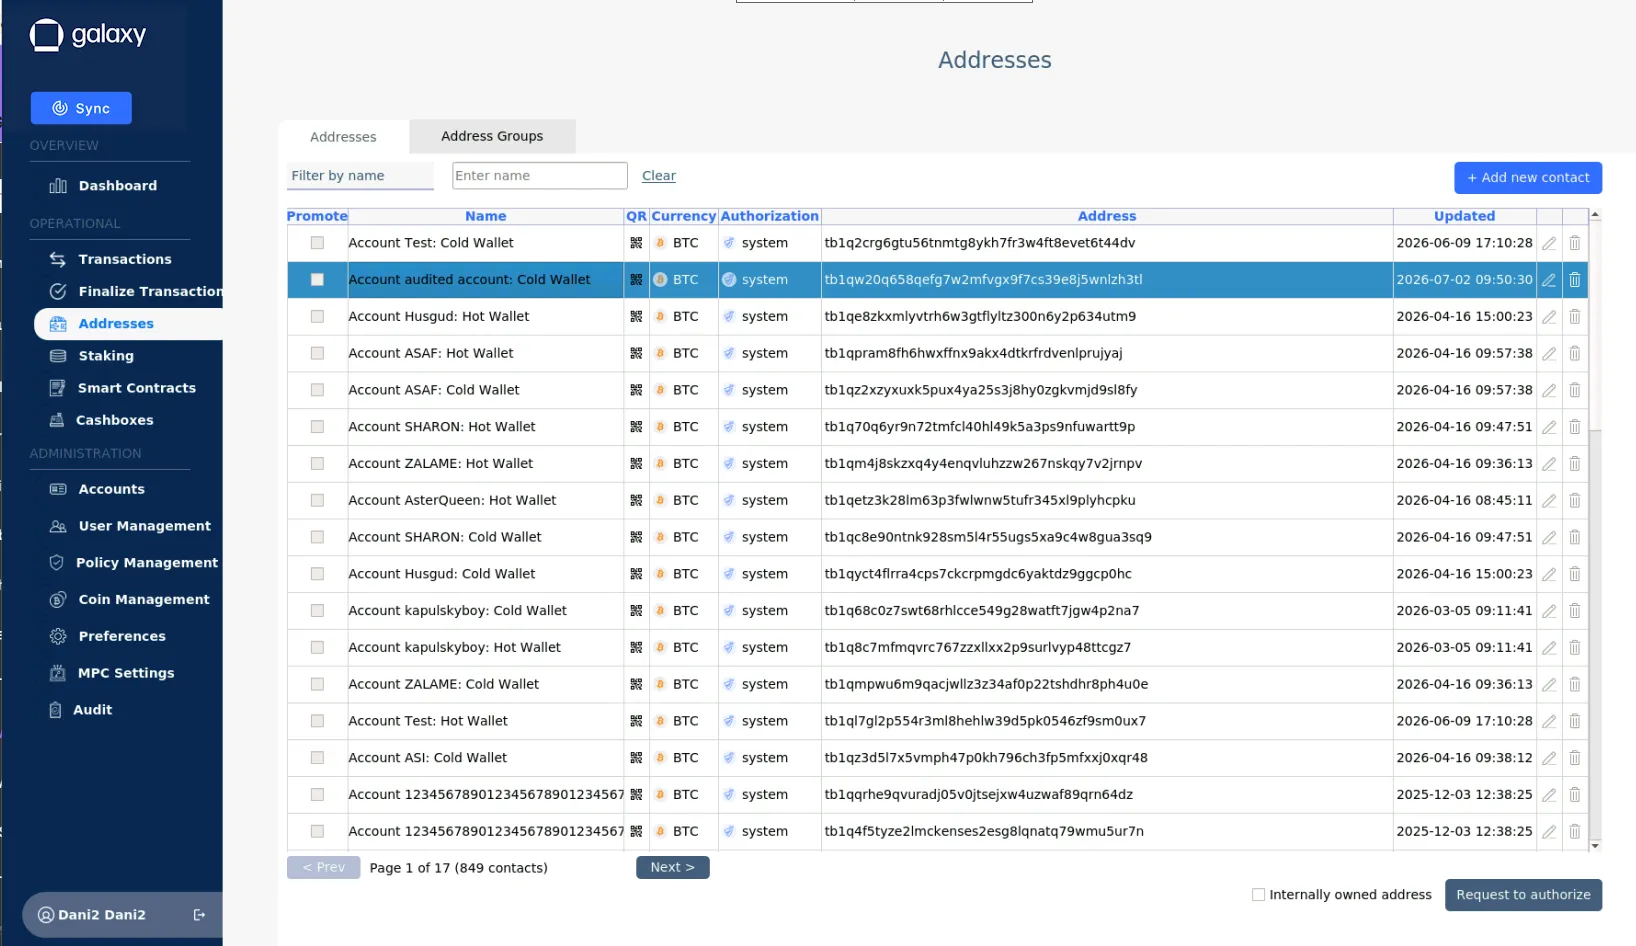Tick promote checkbox for Account ASI: Cold Wallet
1636x946 pixels.
coord(317,758)
